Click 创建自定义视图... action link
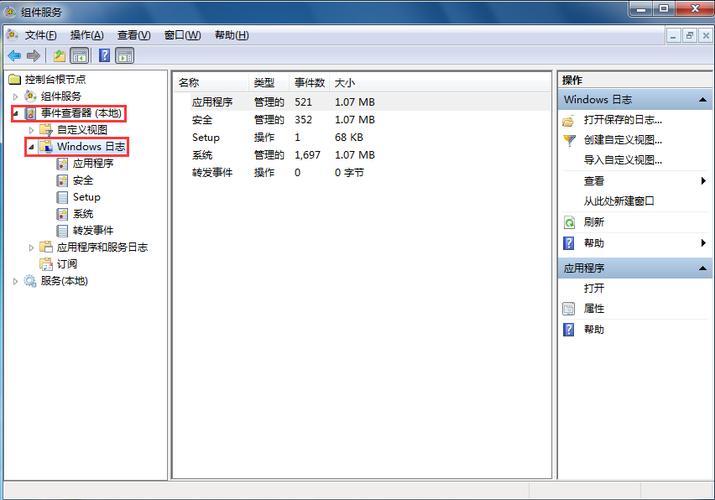 (x=623, y=140)
